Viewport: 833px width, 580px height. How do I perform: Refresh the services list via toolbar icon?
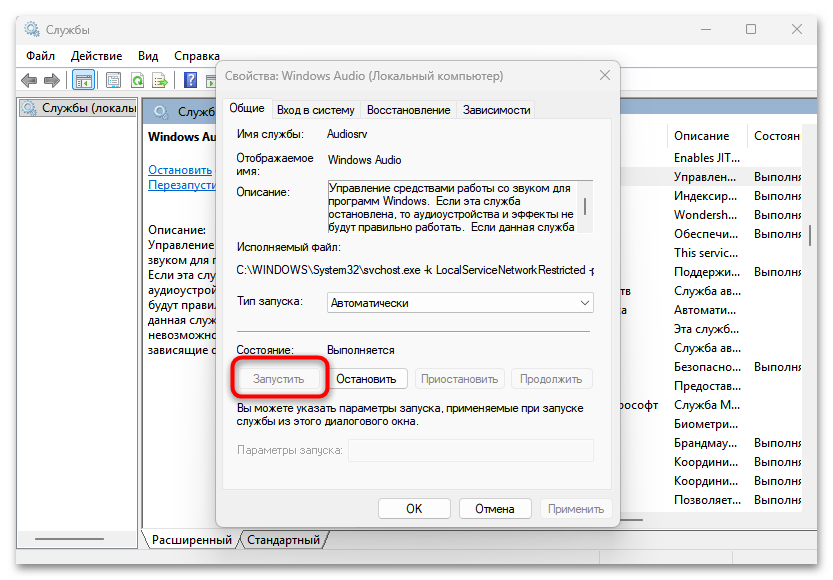136,80
